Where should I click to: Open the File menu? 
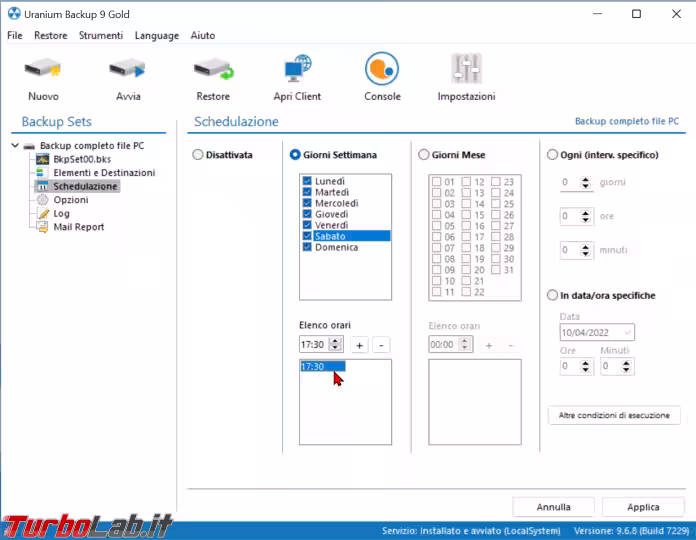[x=15, y=35]
